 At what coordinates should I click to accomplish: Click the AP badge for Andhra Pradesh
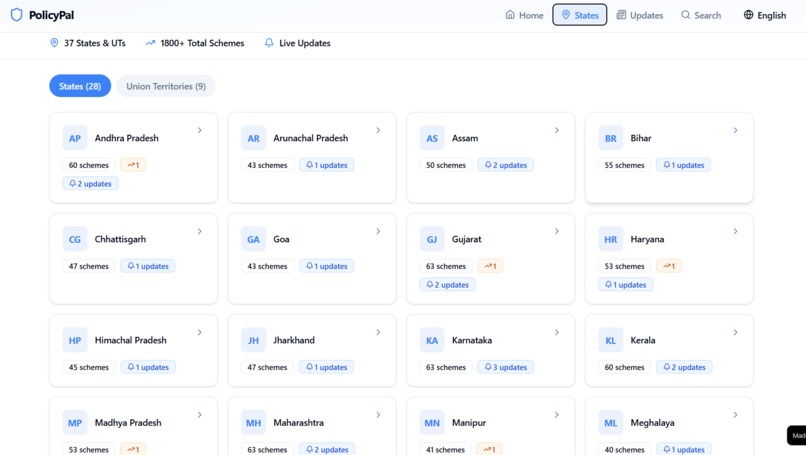coord(75,138)
